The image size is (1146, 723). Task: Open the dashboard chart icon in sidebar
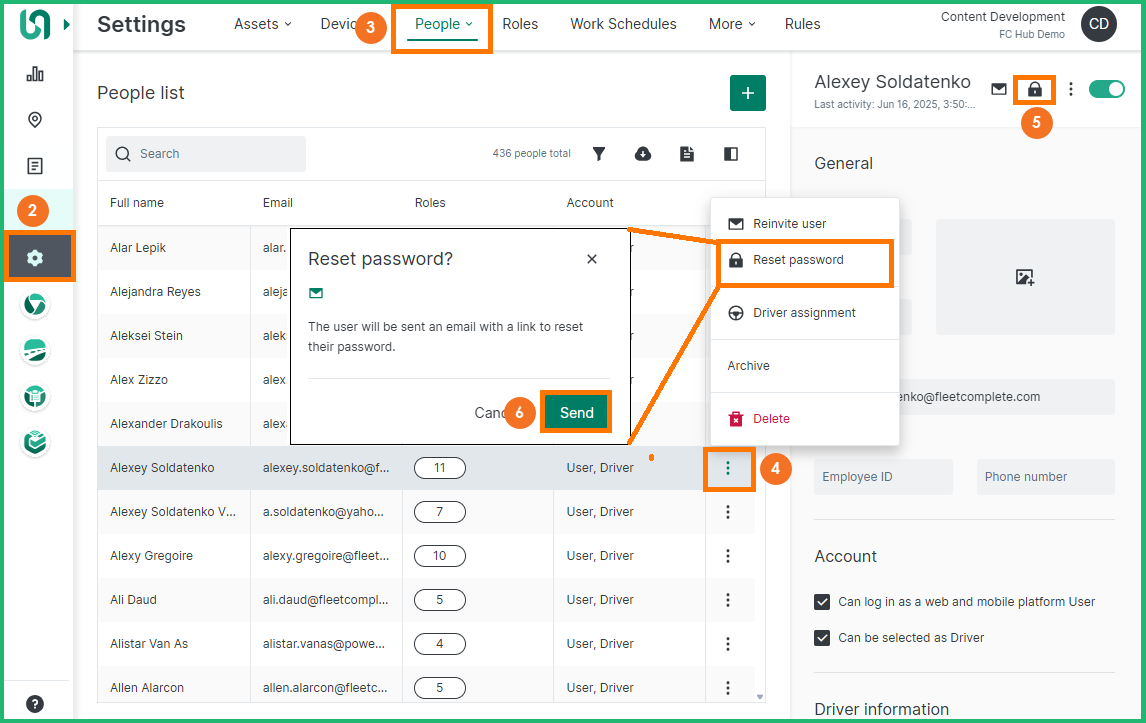pyautogui.click(x=35, y=74)
